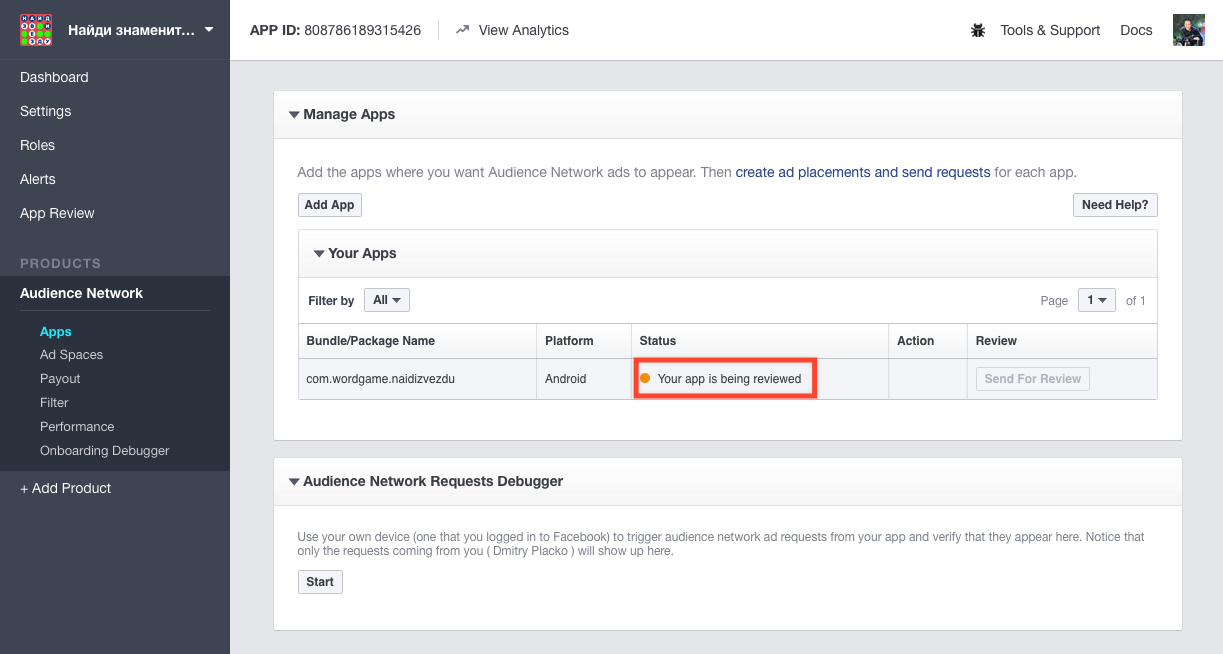Collapse the Manage Apps panel triangle

294,115
